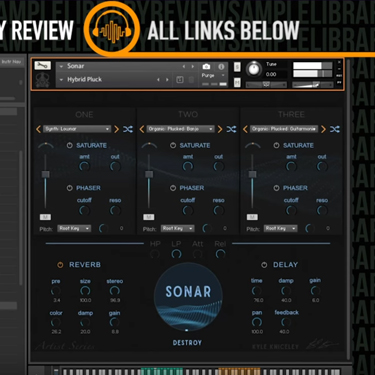Click layer ONE volume fader
The image size is (375, 375).
45,174
